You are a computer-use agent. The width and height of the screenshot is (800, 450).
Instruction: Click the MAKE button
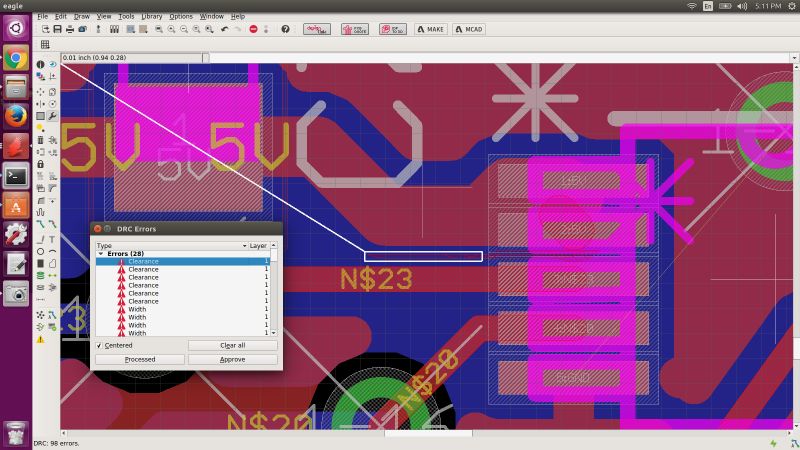tap(431, 29)
